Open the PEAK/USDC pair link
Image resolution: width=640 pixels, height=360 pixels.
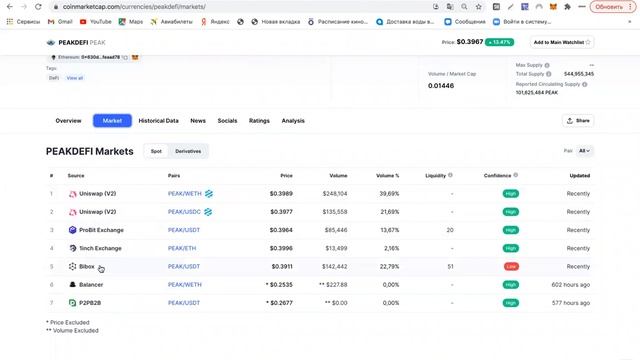coord(184,212)
